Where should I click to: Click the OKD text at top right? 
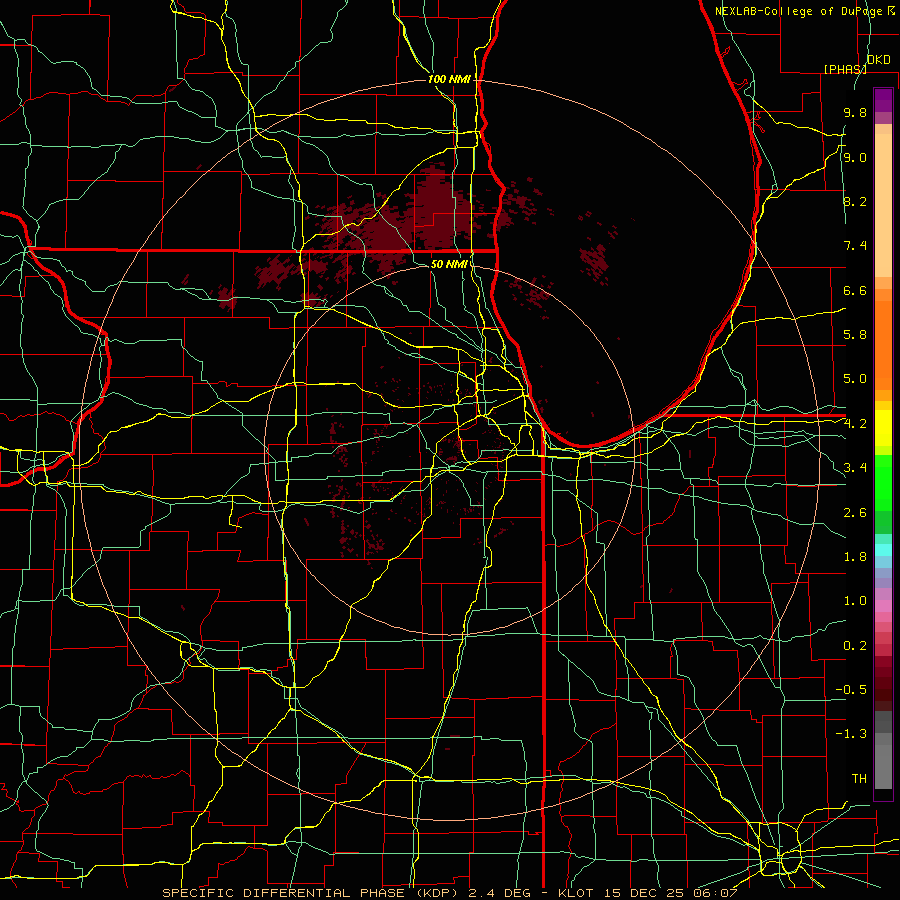879,59
